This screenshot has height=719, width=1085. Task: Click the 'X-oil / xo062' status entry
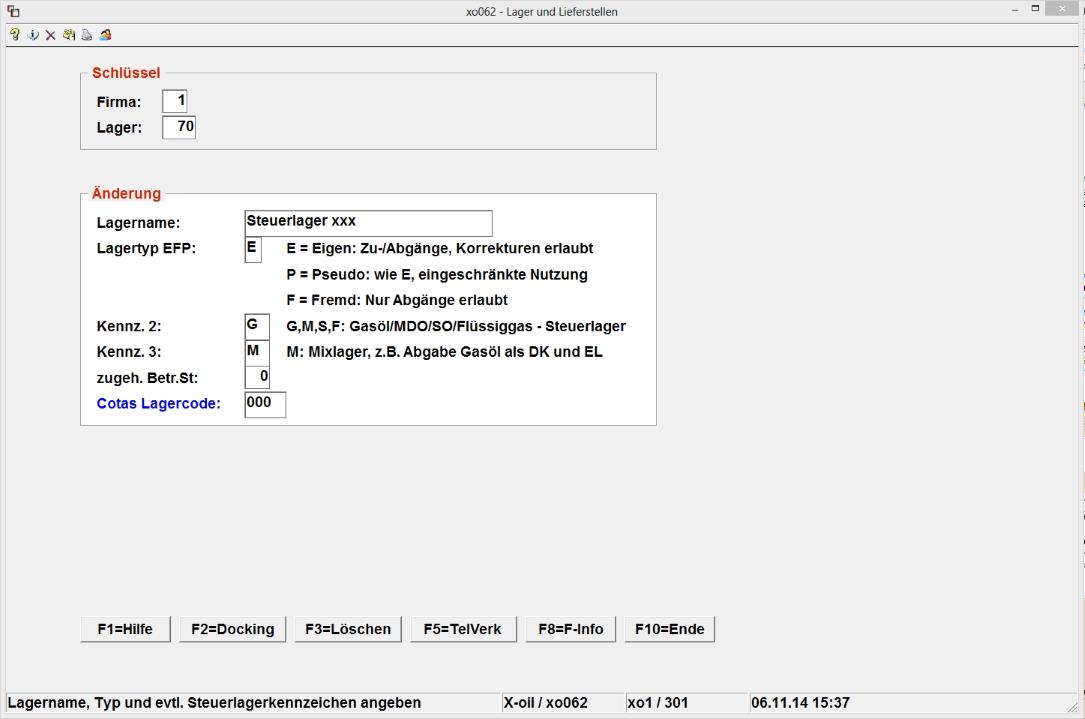tap(545, 702)
